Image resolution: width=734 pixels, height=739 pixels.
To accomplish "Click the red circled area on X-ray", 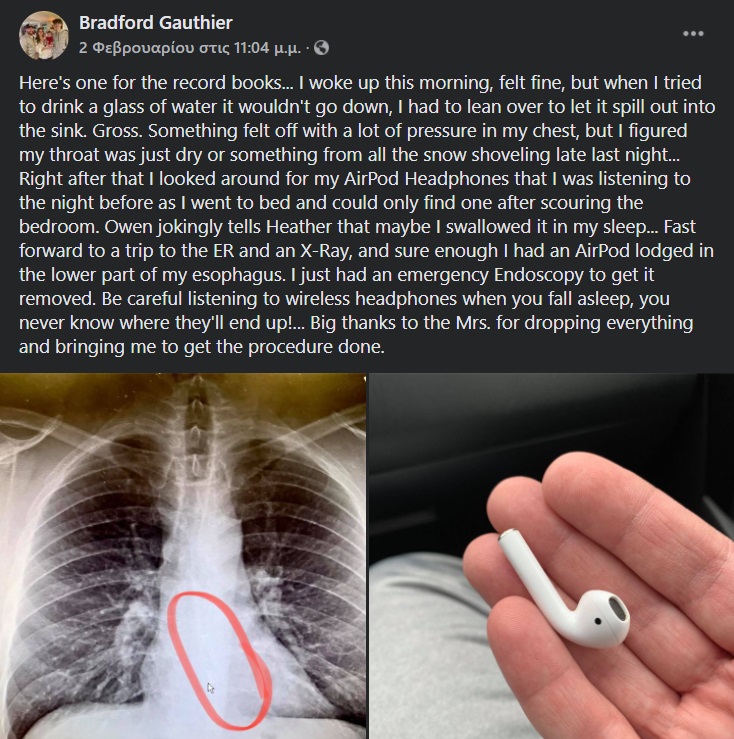I will click(x=220, y=660).
